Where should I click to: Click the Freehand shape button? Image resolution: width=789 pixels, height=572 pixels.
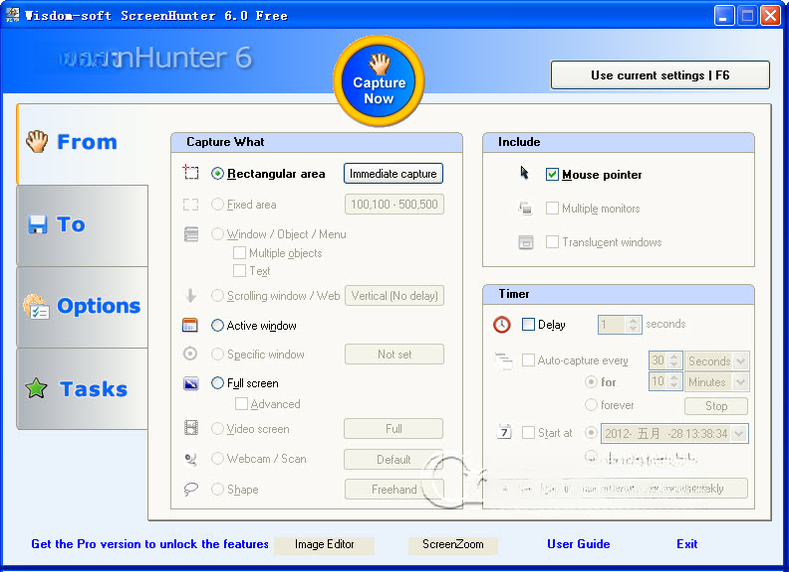tap(394, 489)
